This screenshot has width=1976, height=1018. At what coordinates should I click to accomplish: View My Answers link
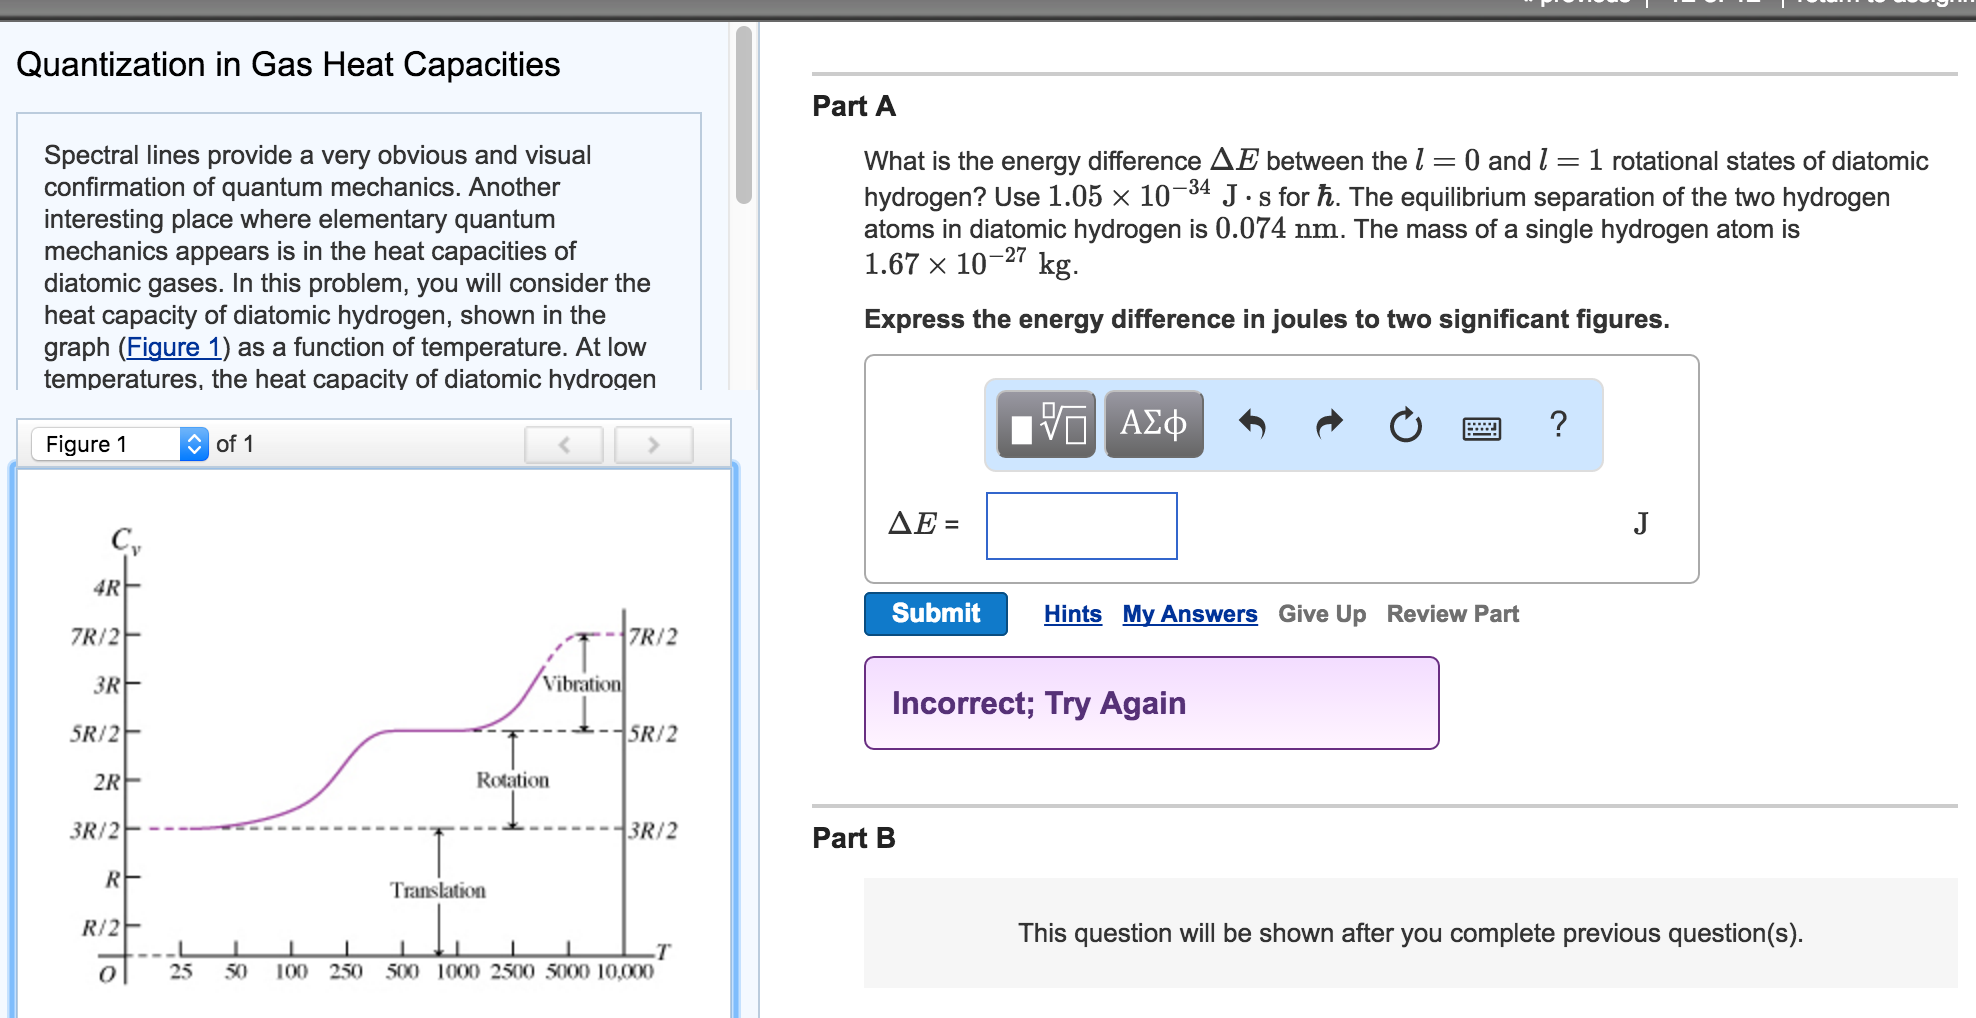(x=1189, y=614)
